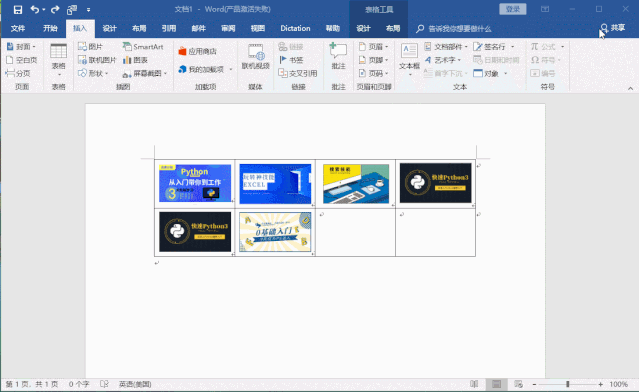Switch to the 开始 ribbon tab
Viewport: 639px width, 392px height.
[50, 28]
